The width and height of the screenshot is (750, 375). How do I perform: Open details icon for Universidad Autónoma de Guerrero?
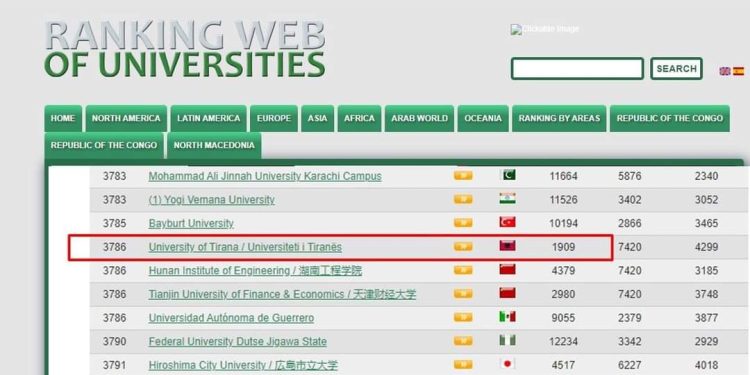point(463,317)
